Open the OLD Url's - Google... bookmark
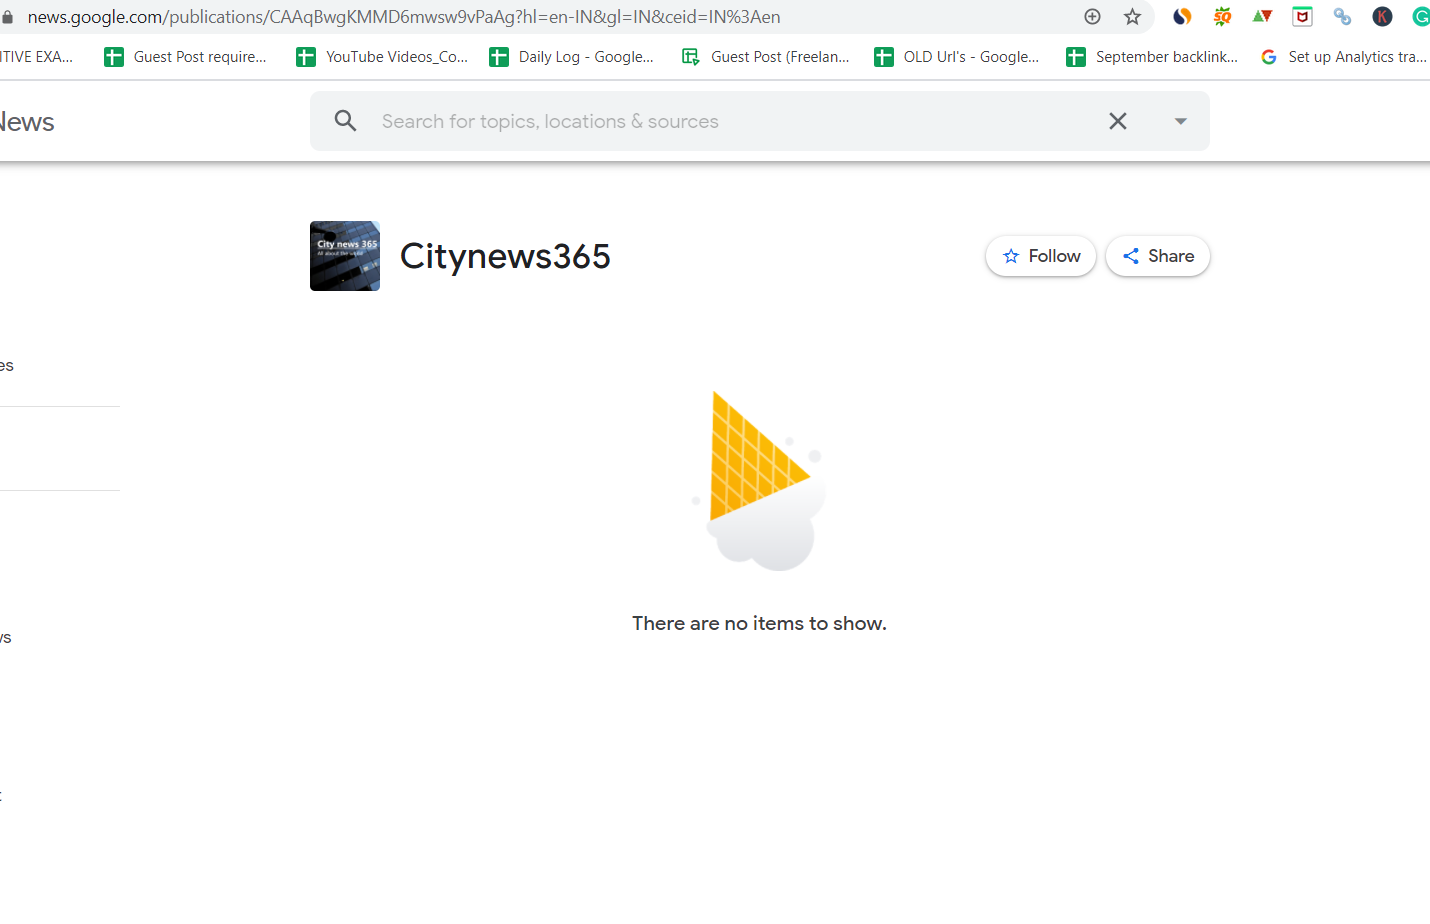 coord(957,57)
